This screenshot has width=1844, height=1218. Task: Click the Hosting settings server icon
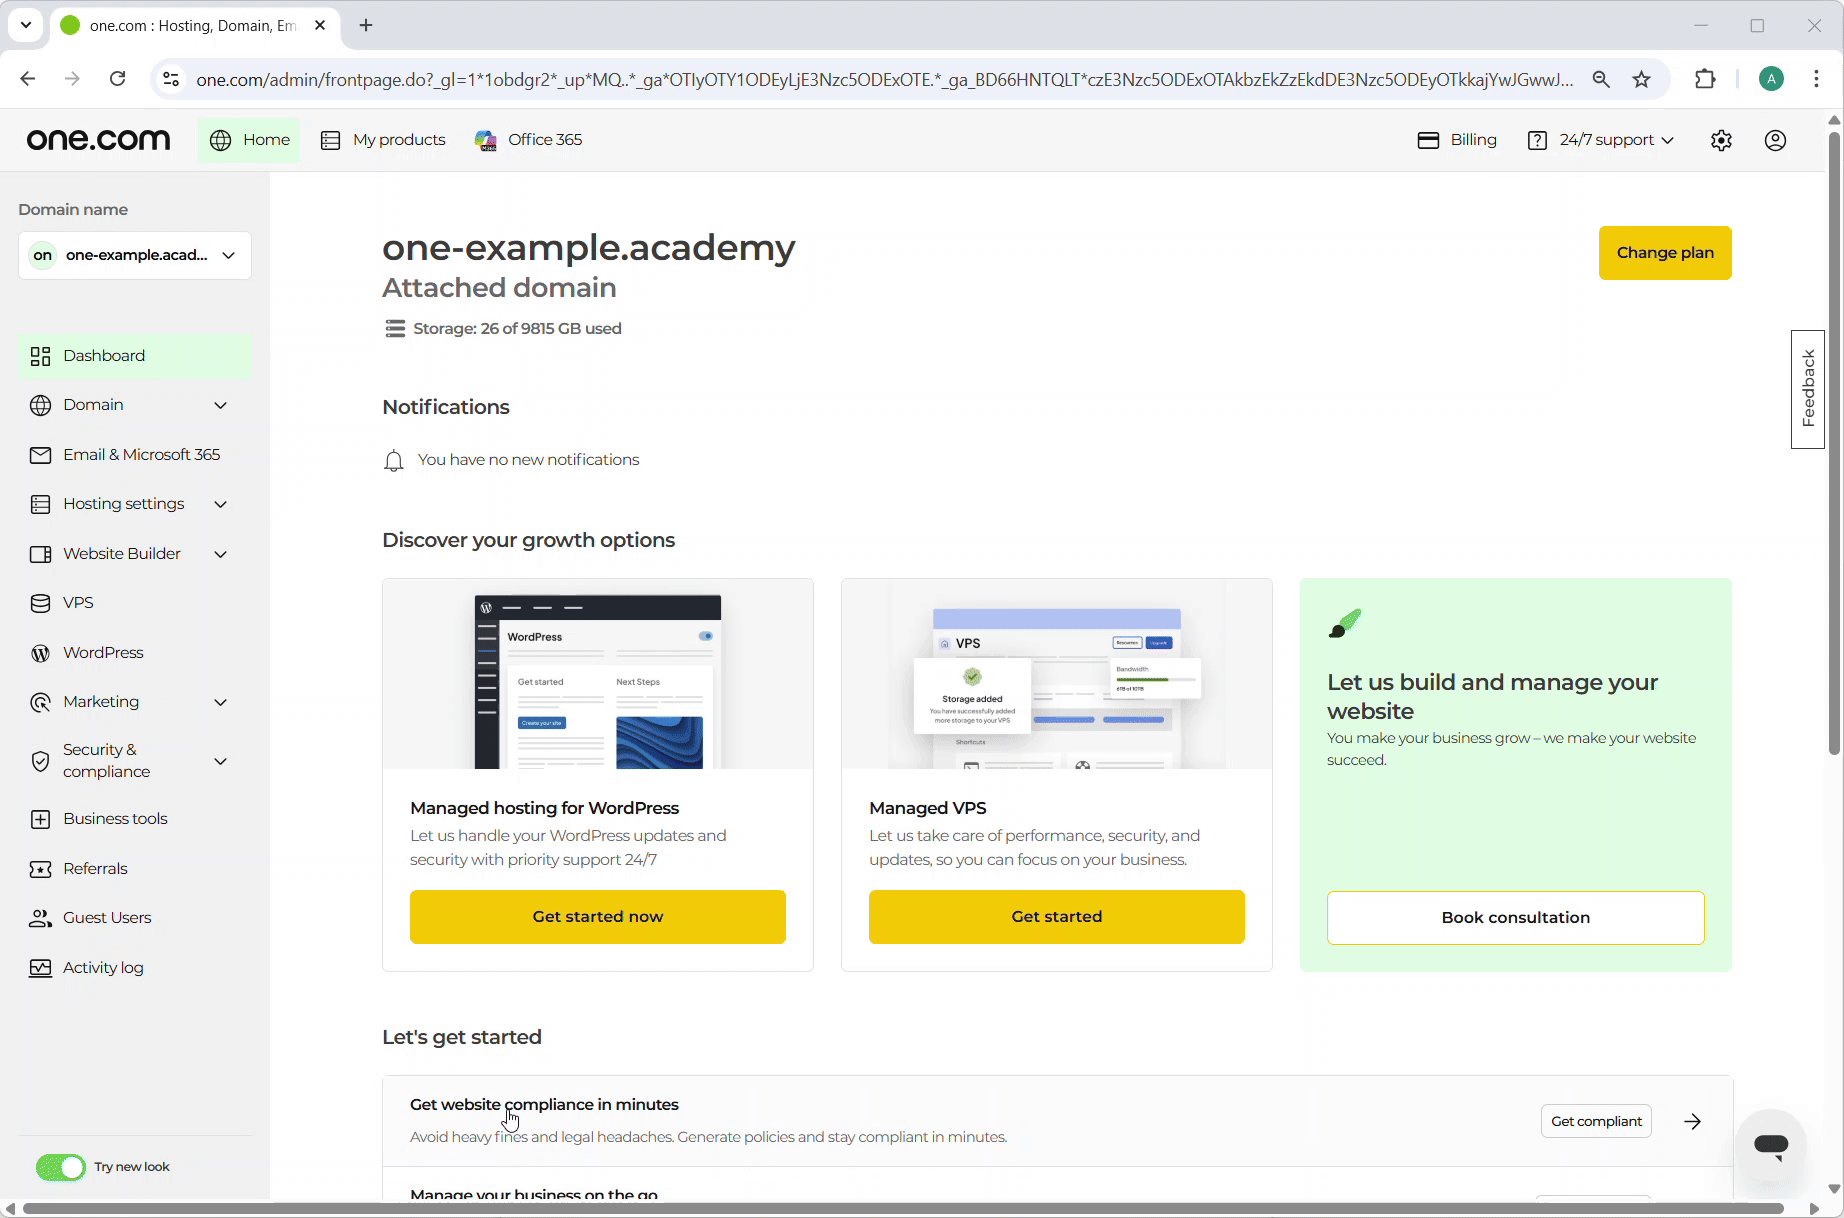[x=40, y=504]
